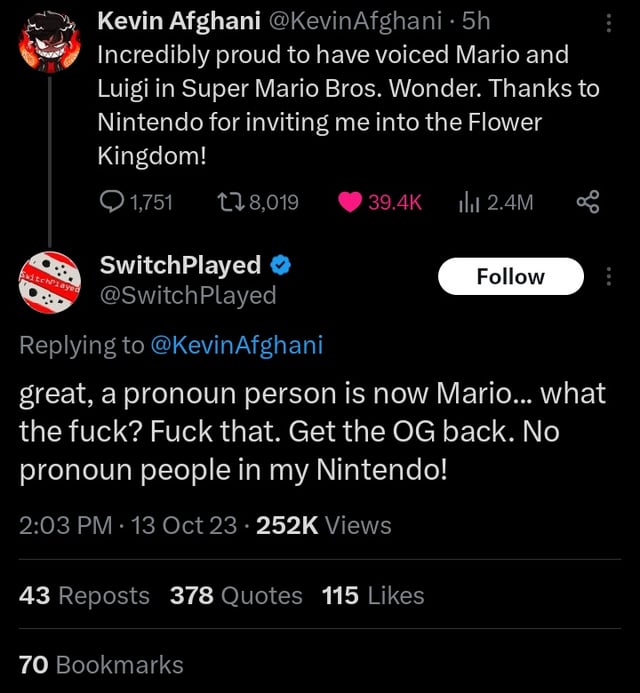View the 115 Likes list
This screenshot has width=640, height=693.
[x=373, y=596]
